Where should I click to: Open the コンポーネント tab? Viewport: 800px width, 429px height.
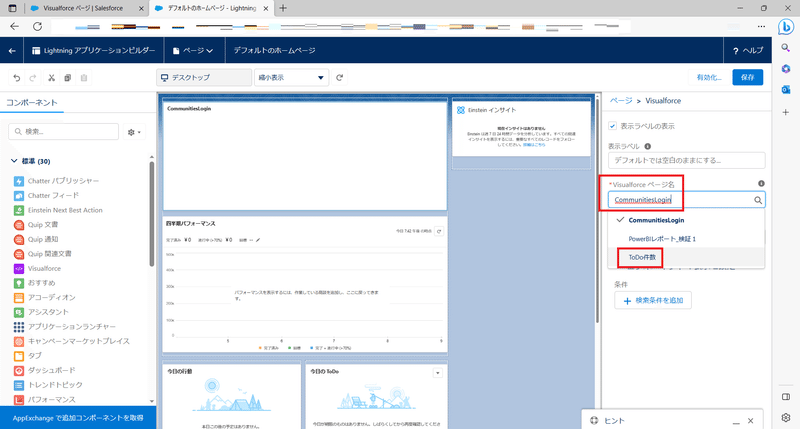(x=32, y=103)
